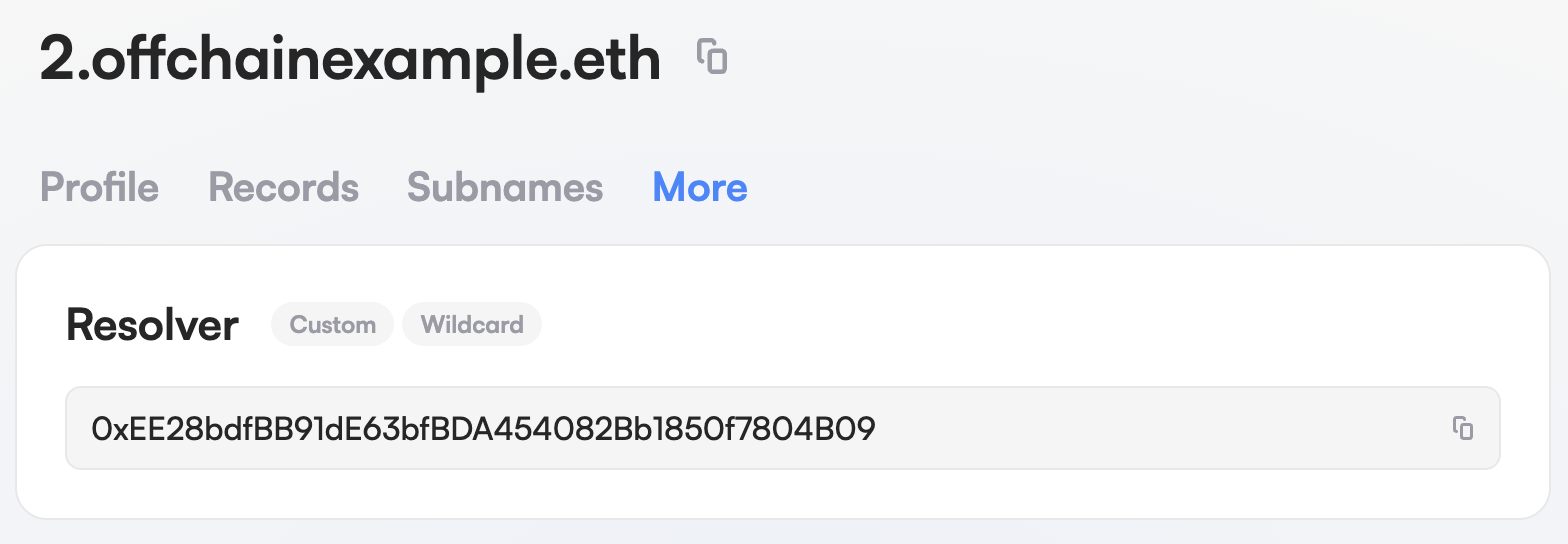This screenshot has height=544, width=1568.
Task: Return to the name's Profile view
Action: [x=99, y=187]
